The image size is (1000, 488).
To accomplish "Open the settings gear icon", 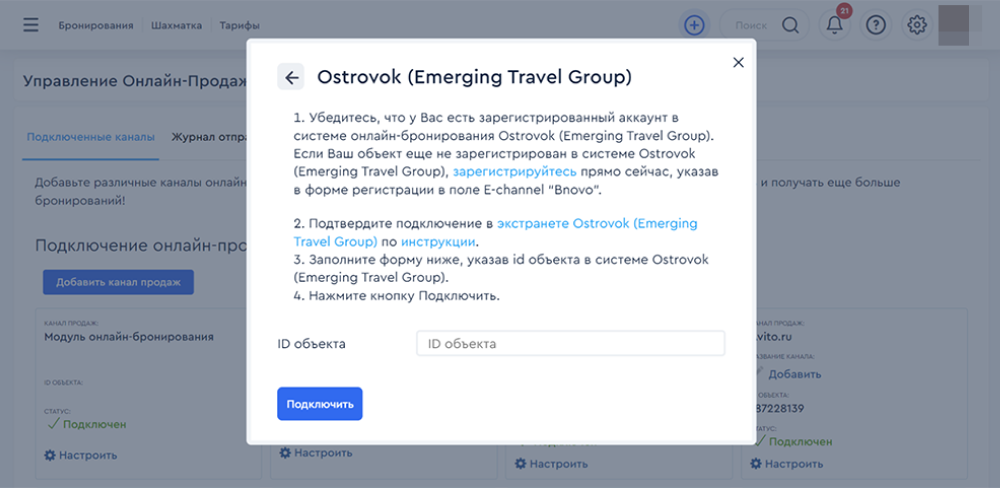I will (x=916, y=25).
